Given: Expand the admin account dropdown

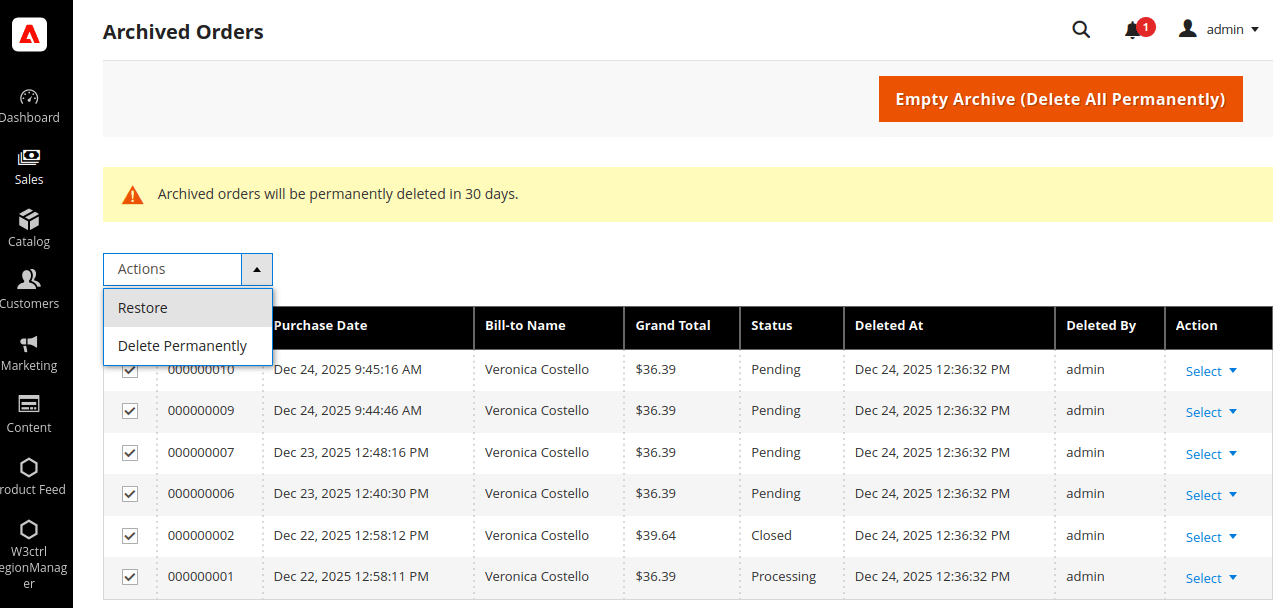Looking at the screenshot, I should [x=1219, y=29].
